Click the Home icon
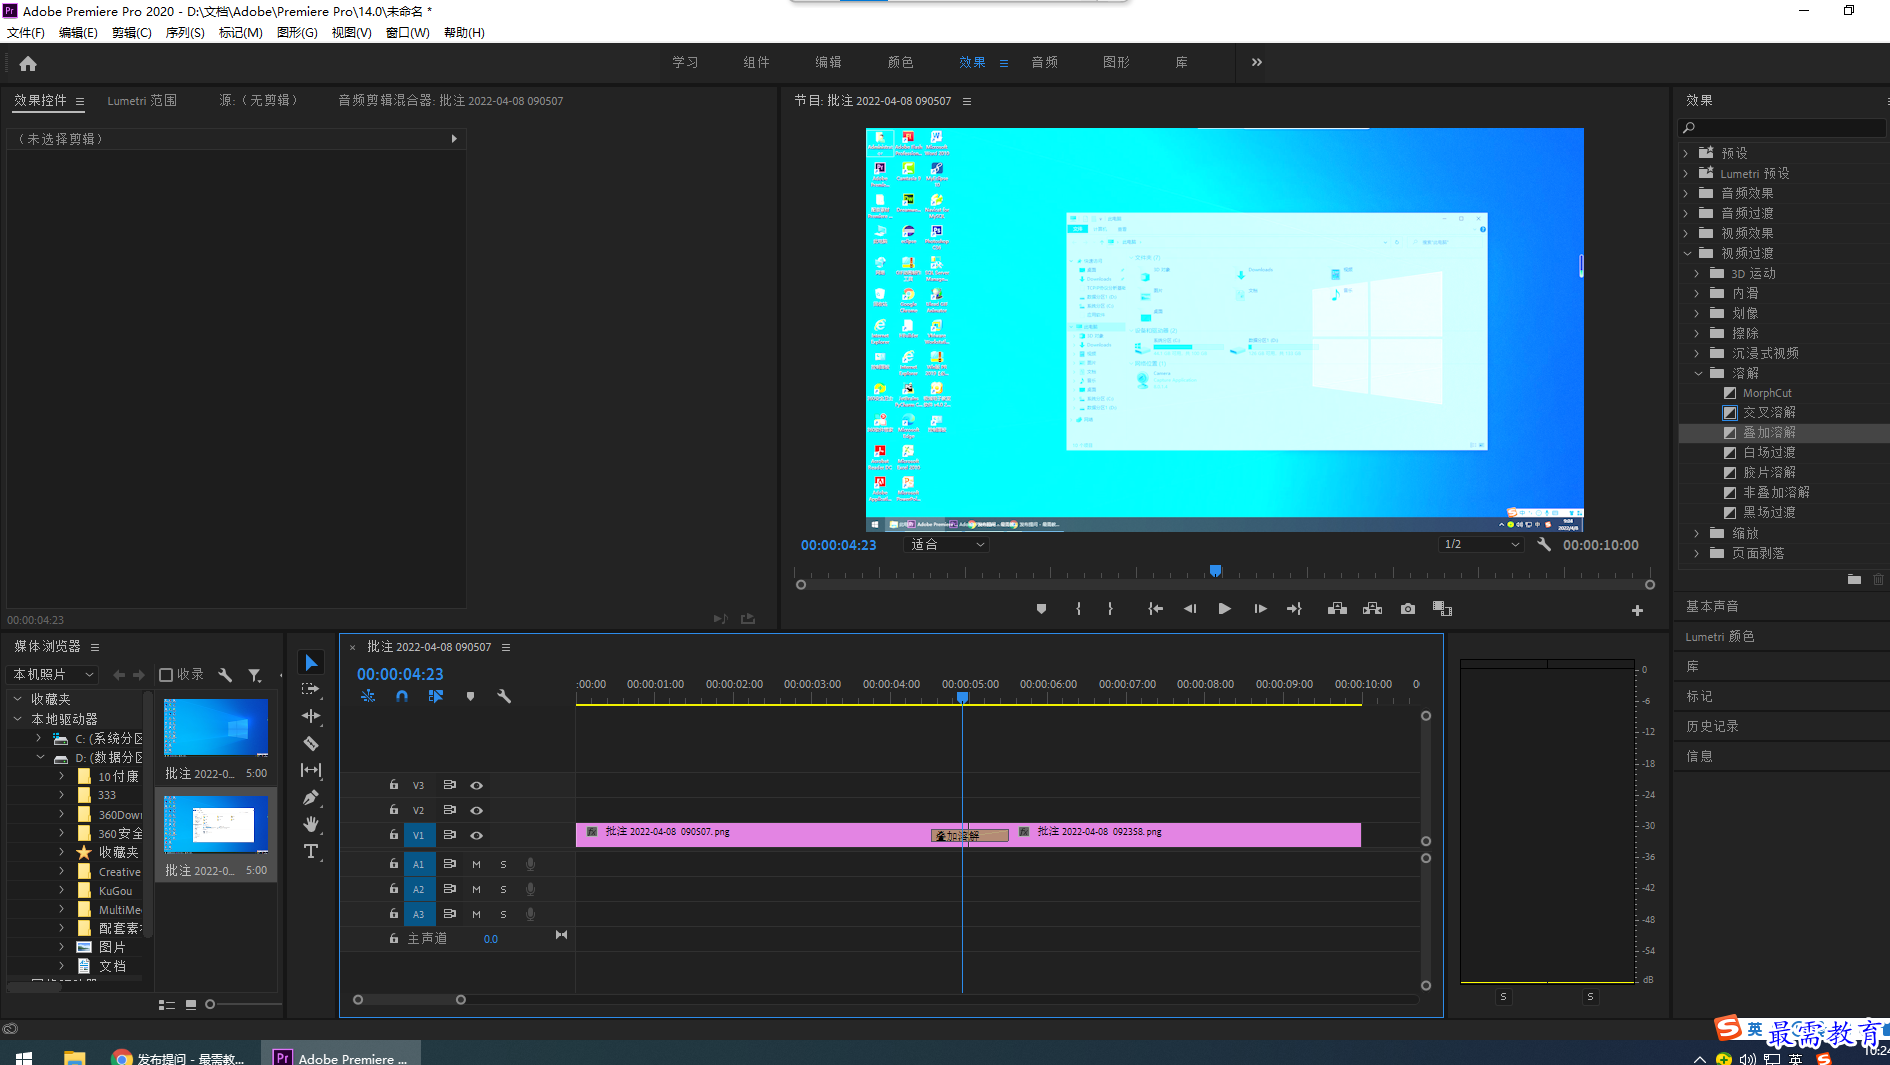Viewport: 1890px width, 1065px height. pos(28,63)
